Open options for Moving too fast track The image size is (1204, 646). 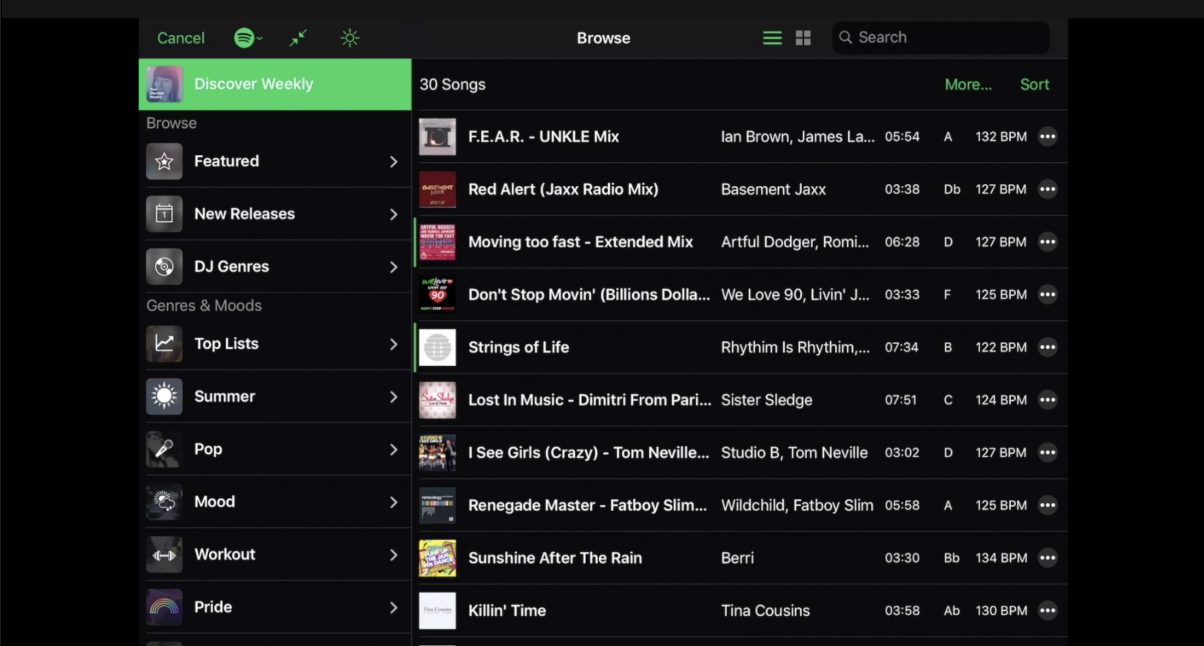coord(1047,242)
